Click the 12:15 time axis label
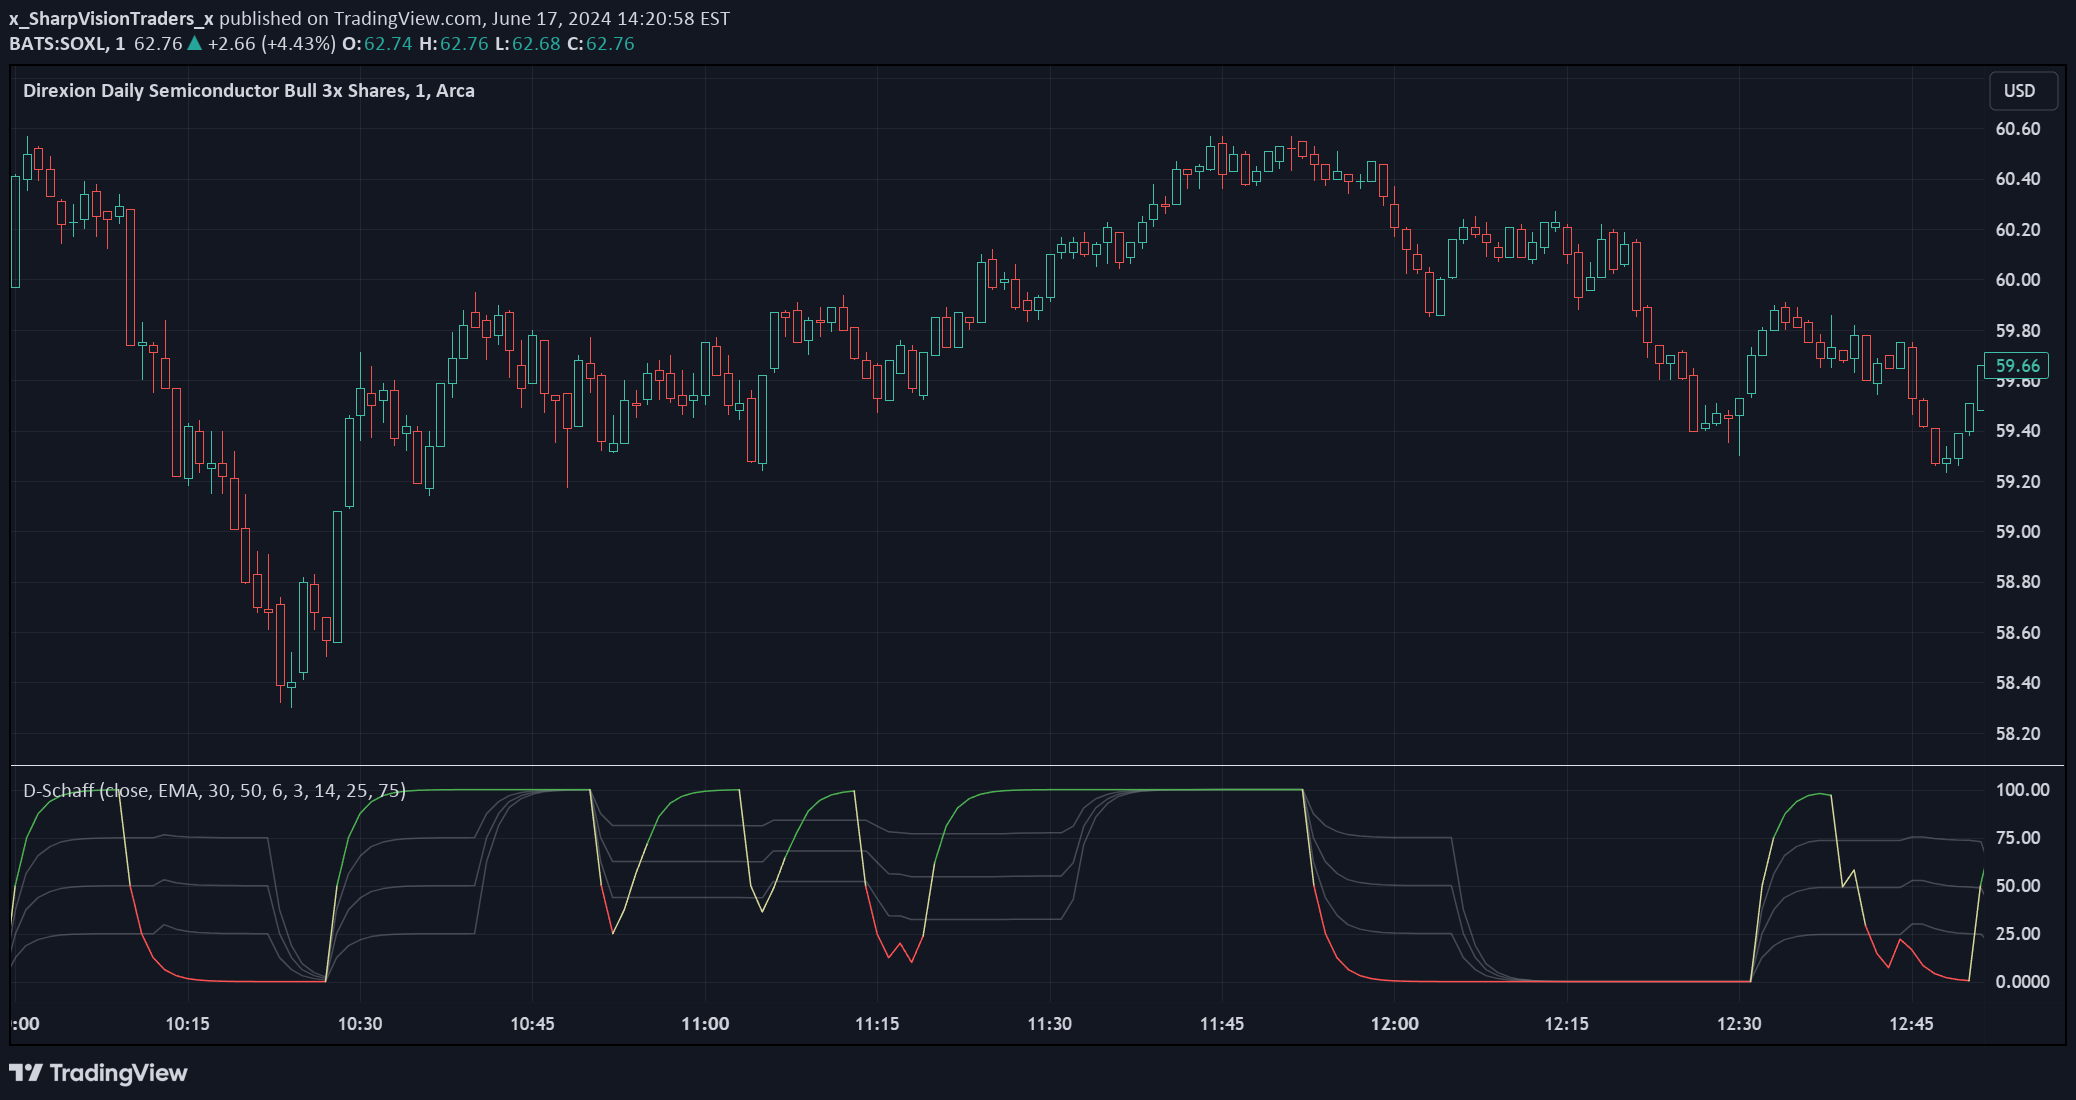Screen dimensions: 2076x1100 1567,1024
